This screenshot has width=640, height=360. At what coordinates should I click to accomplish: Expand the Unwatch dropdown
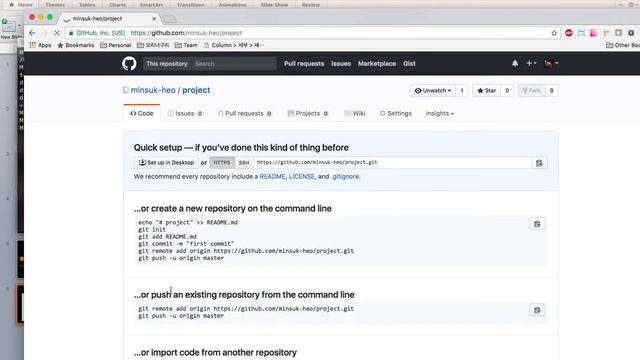point(433,91)
